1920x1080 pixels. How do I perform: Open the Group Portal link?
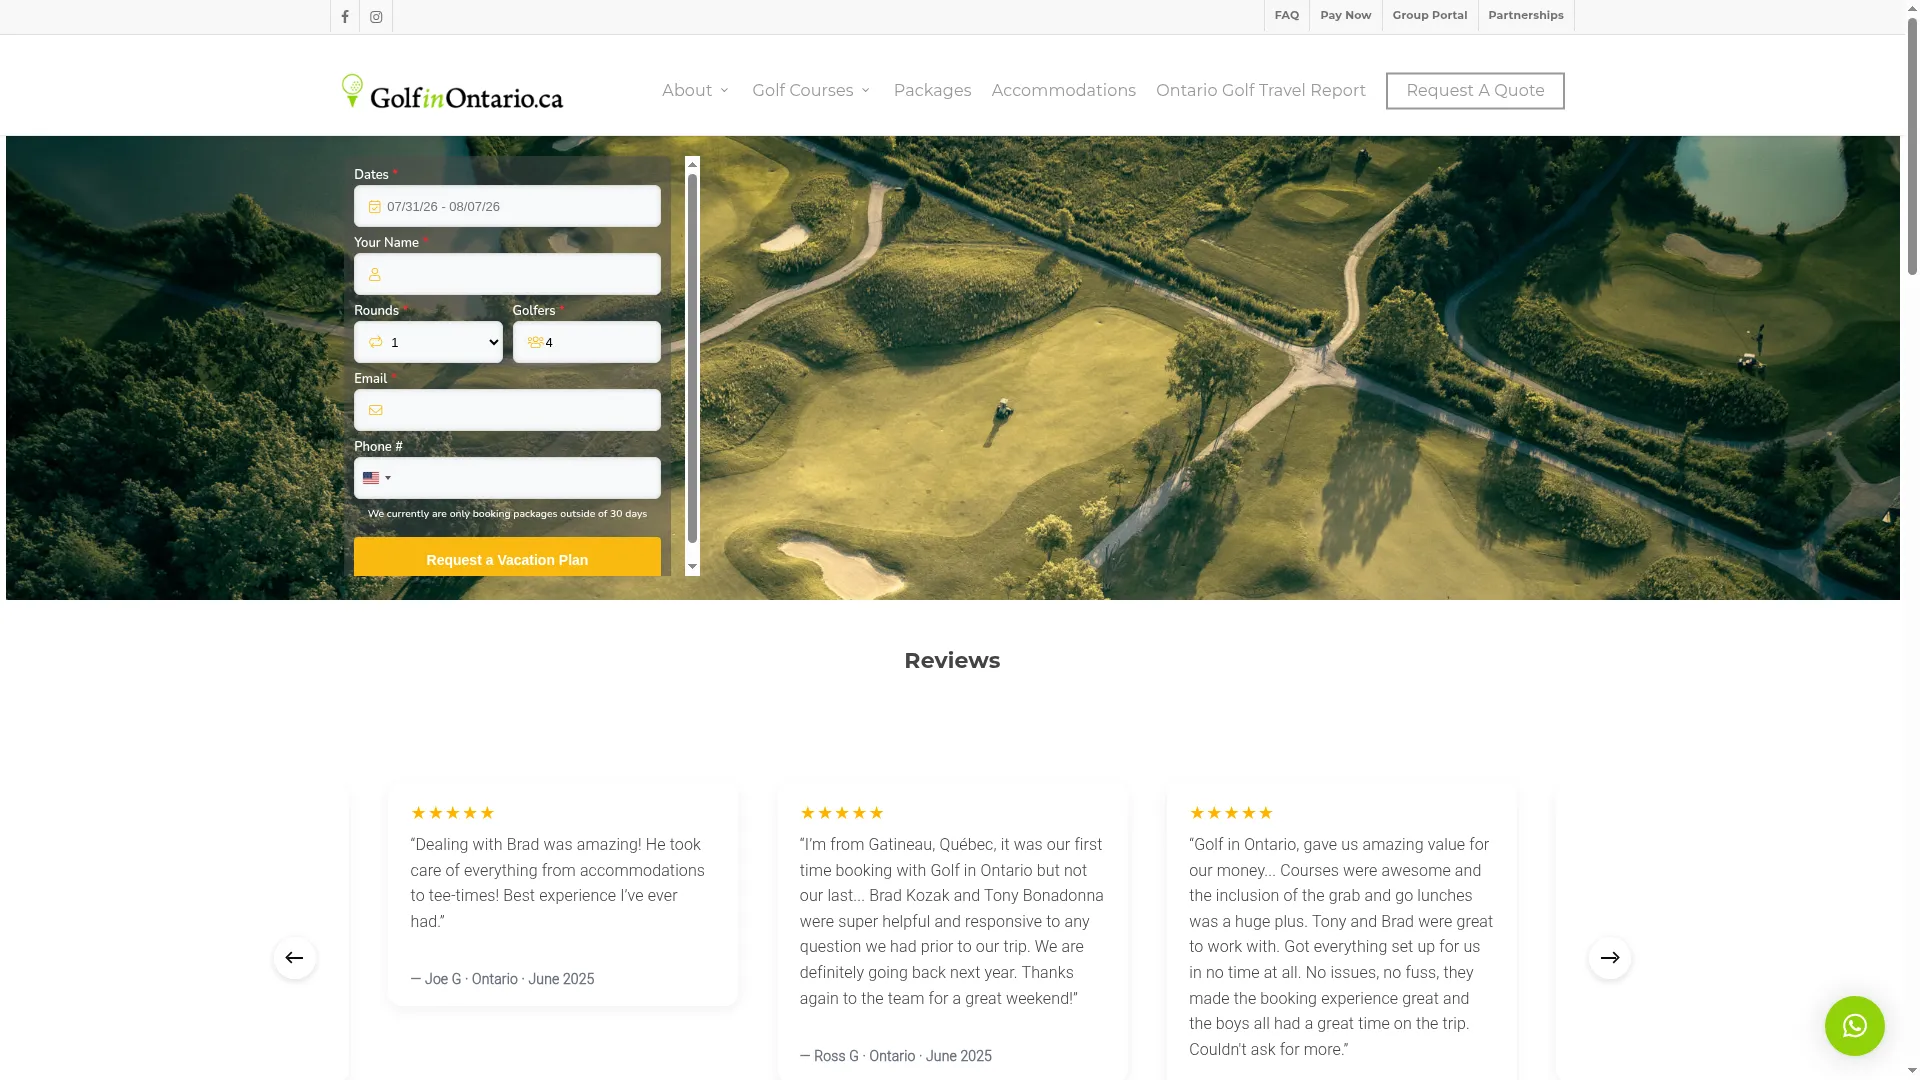click(x=1430, y=15)
